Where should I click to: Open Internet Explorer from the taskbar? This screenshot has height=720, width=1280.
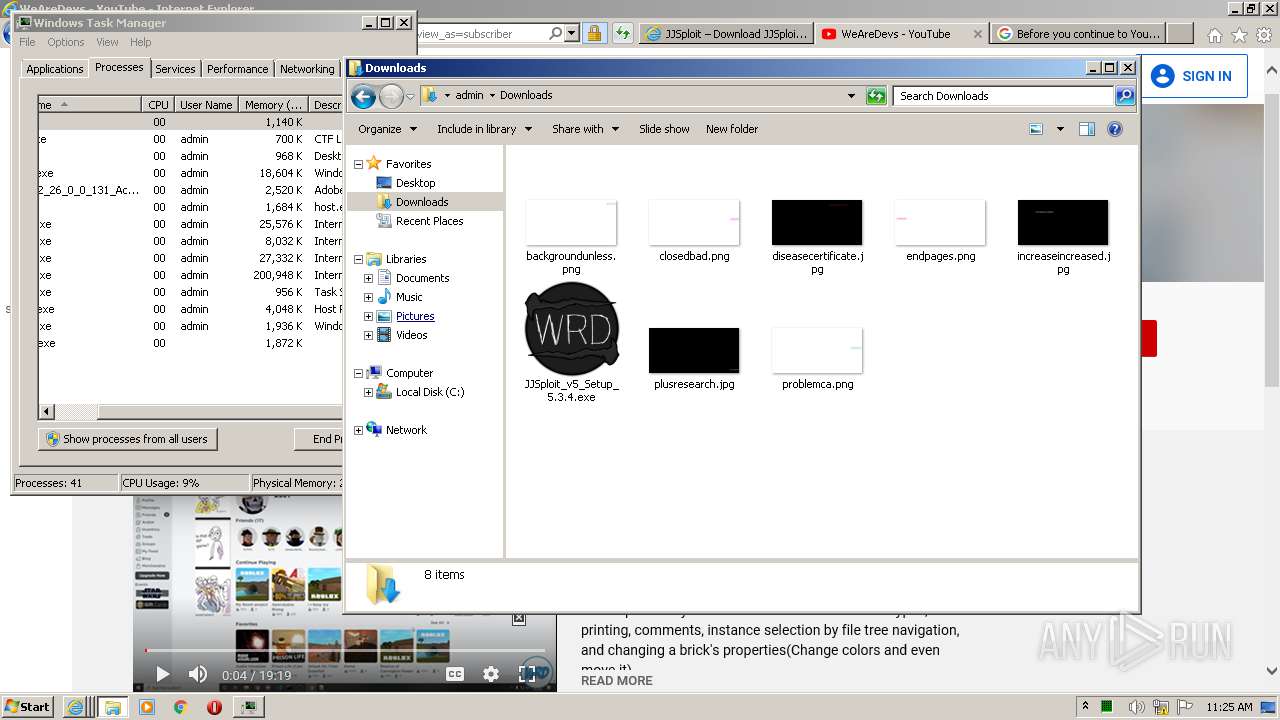pyautogui.click(x=75, y=707)
